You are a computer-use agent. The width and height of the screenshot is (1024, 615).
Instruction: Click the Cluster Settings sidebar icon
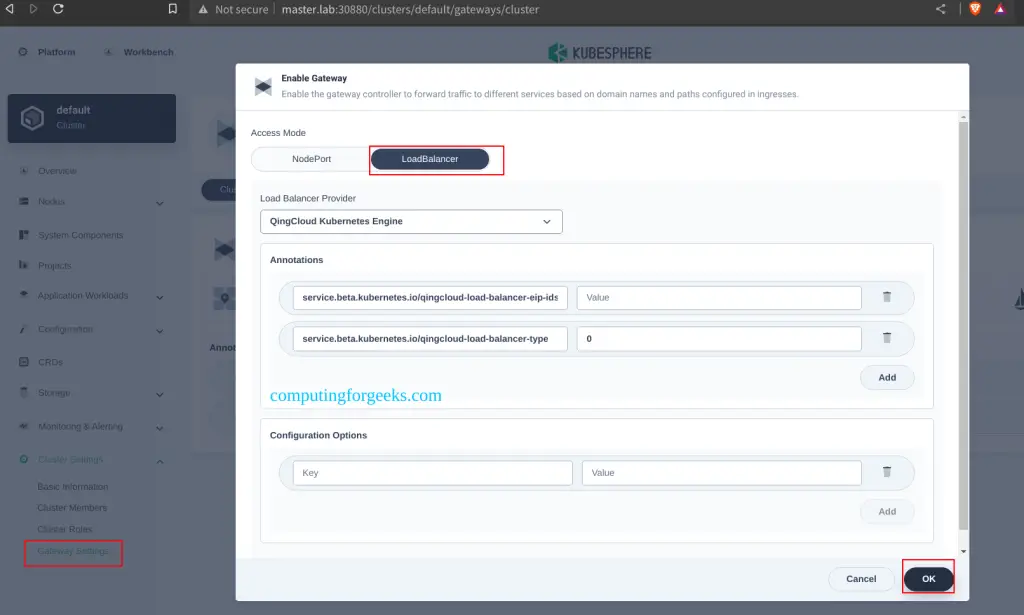[24, 460]
